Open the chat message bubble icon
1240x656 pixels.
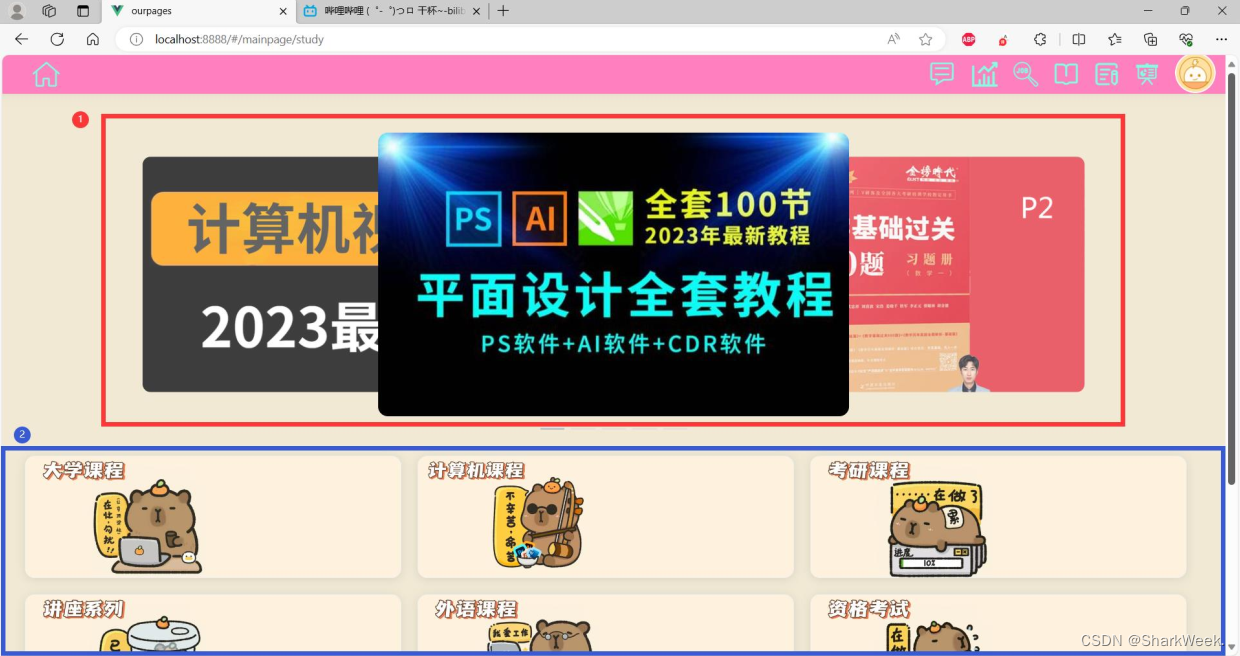click(942, 74)
